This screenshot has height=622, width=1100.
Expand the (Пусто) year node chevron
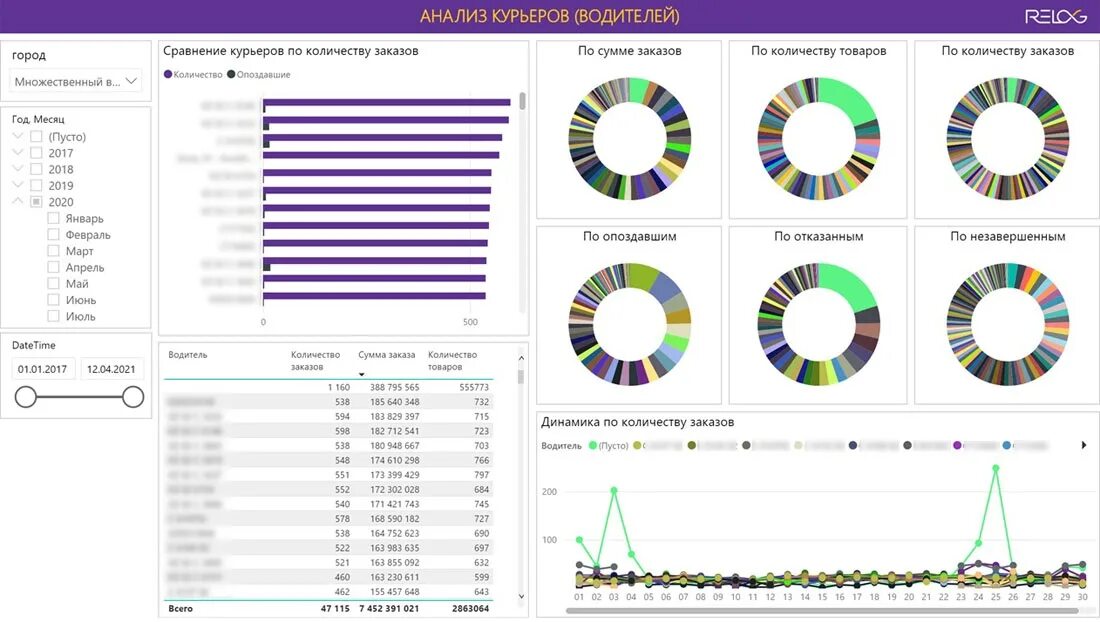point(18,136)
